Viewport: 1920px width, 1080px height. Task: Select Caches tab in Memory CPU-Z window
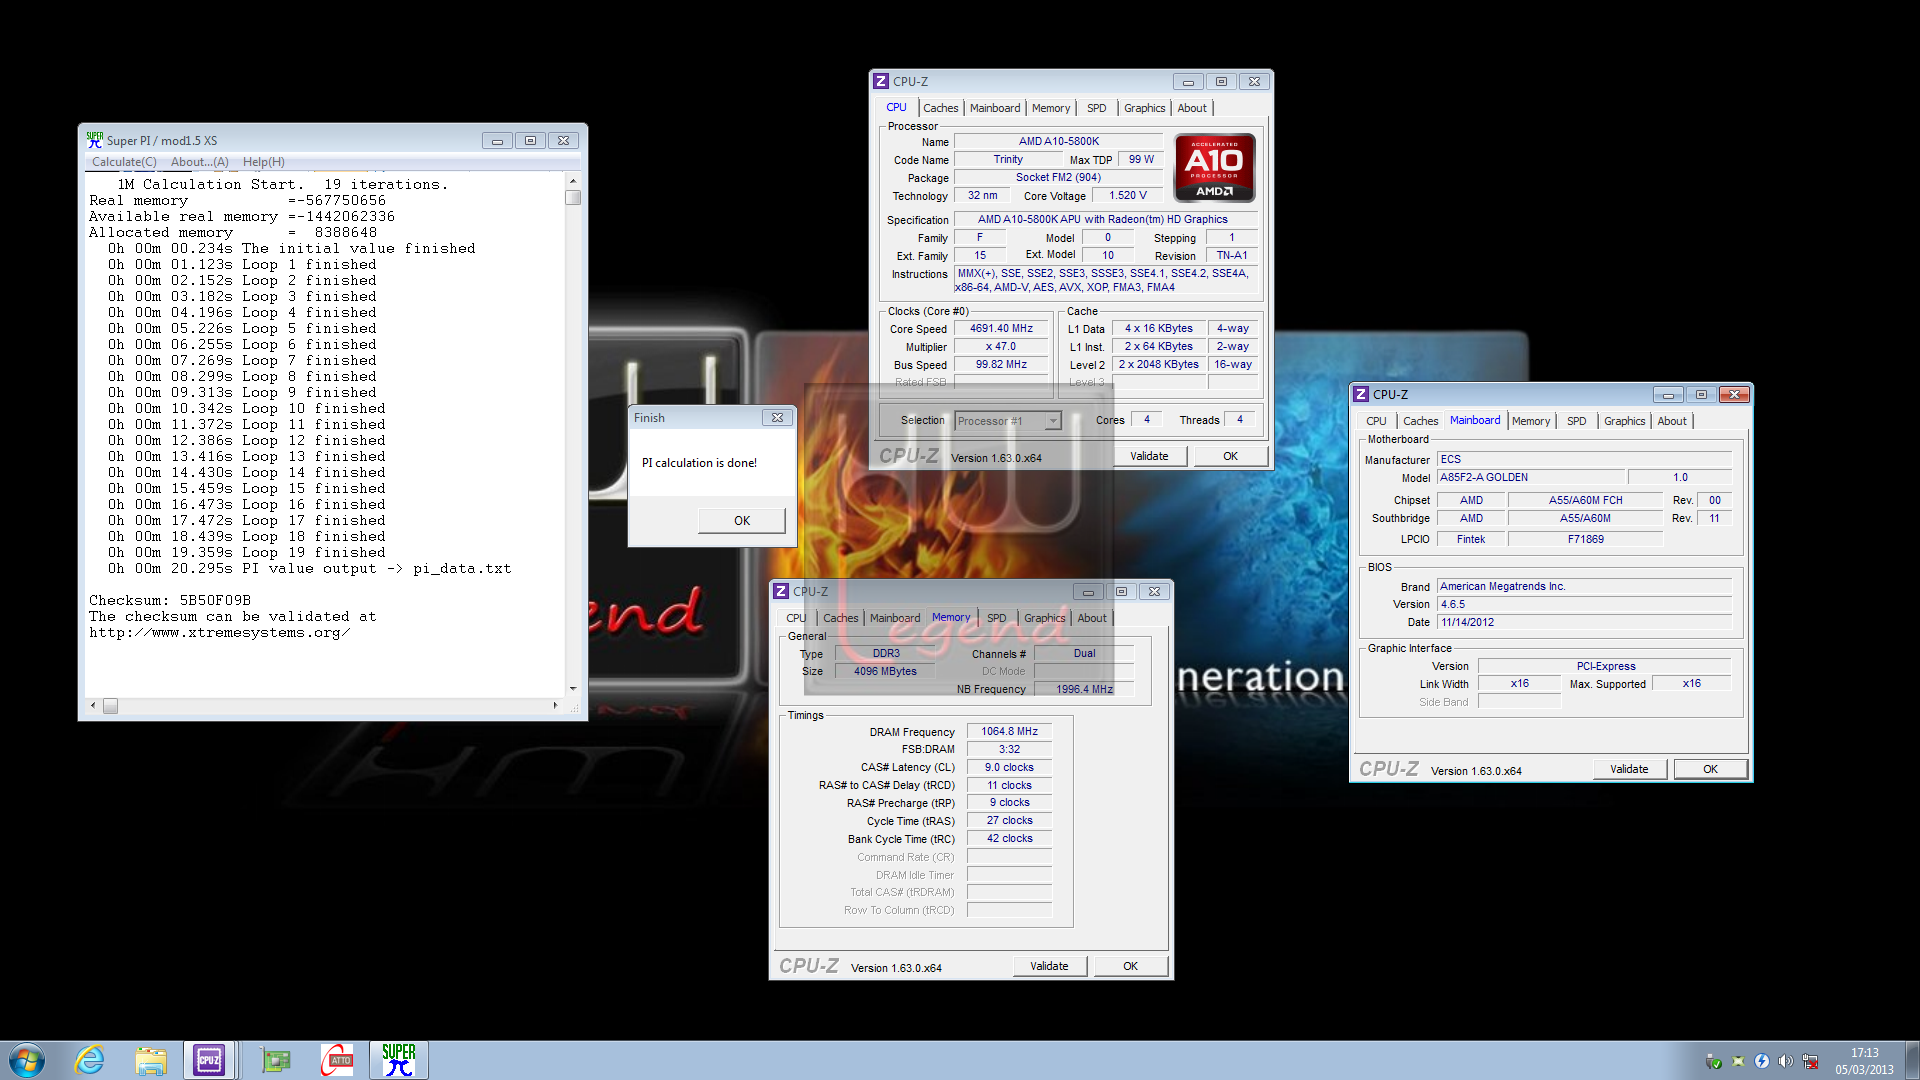[x=841, y=618]
